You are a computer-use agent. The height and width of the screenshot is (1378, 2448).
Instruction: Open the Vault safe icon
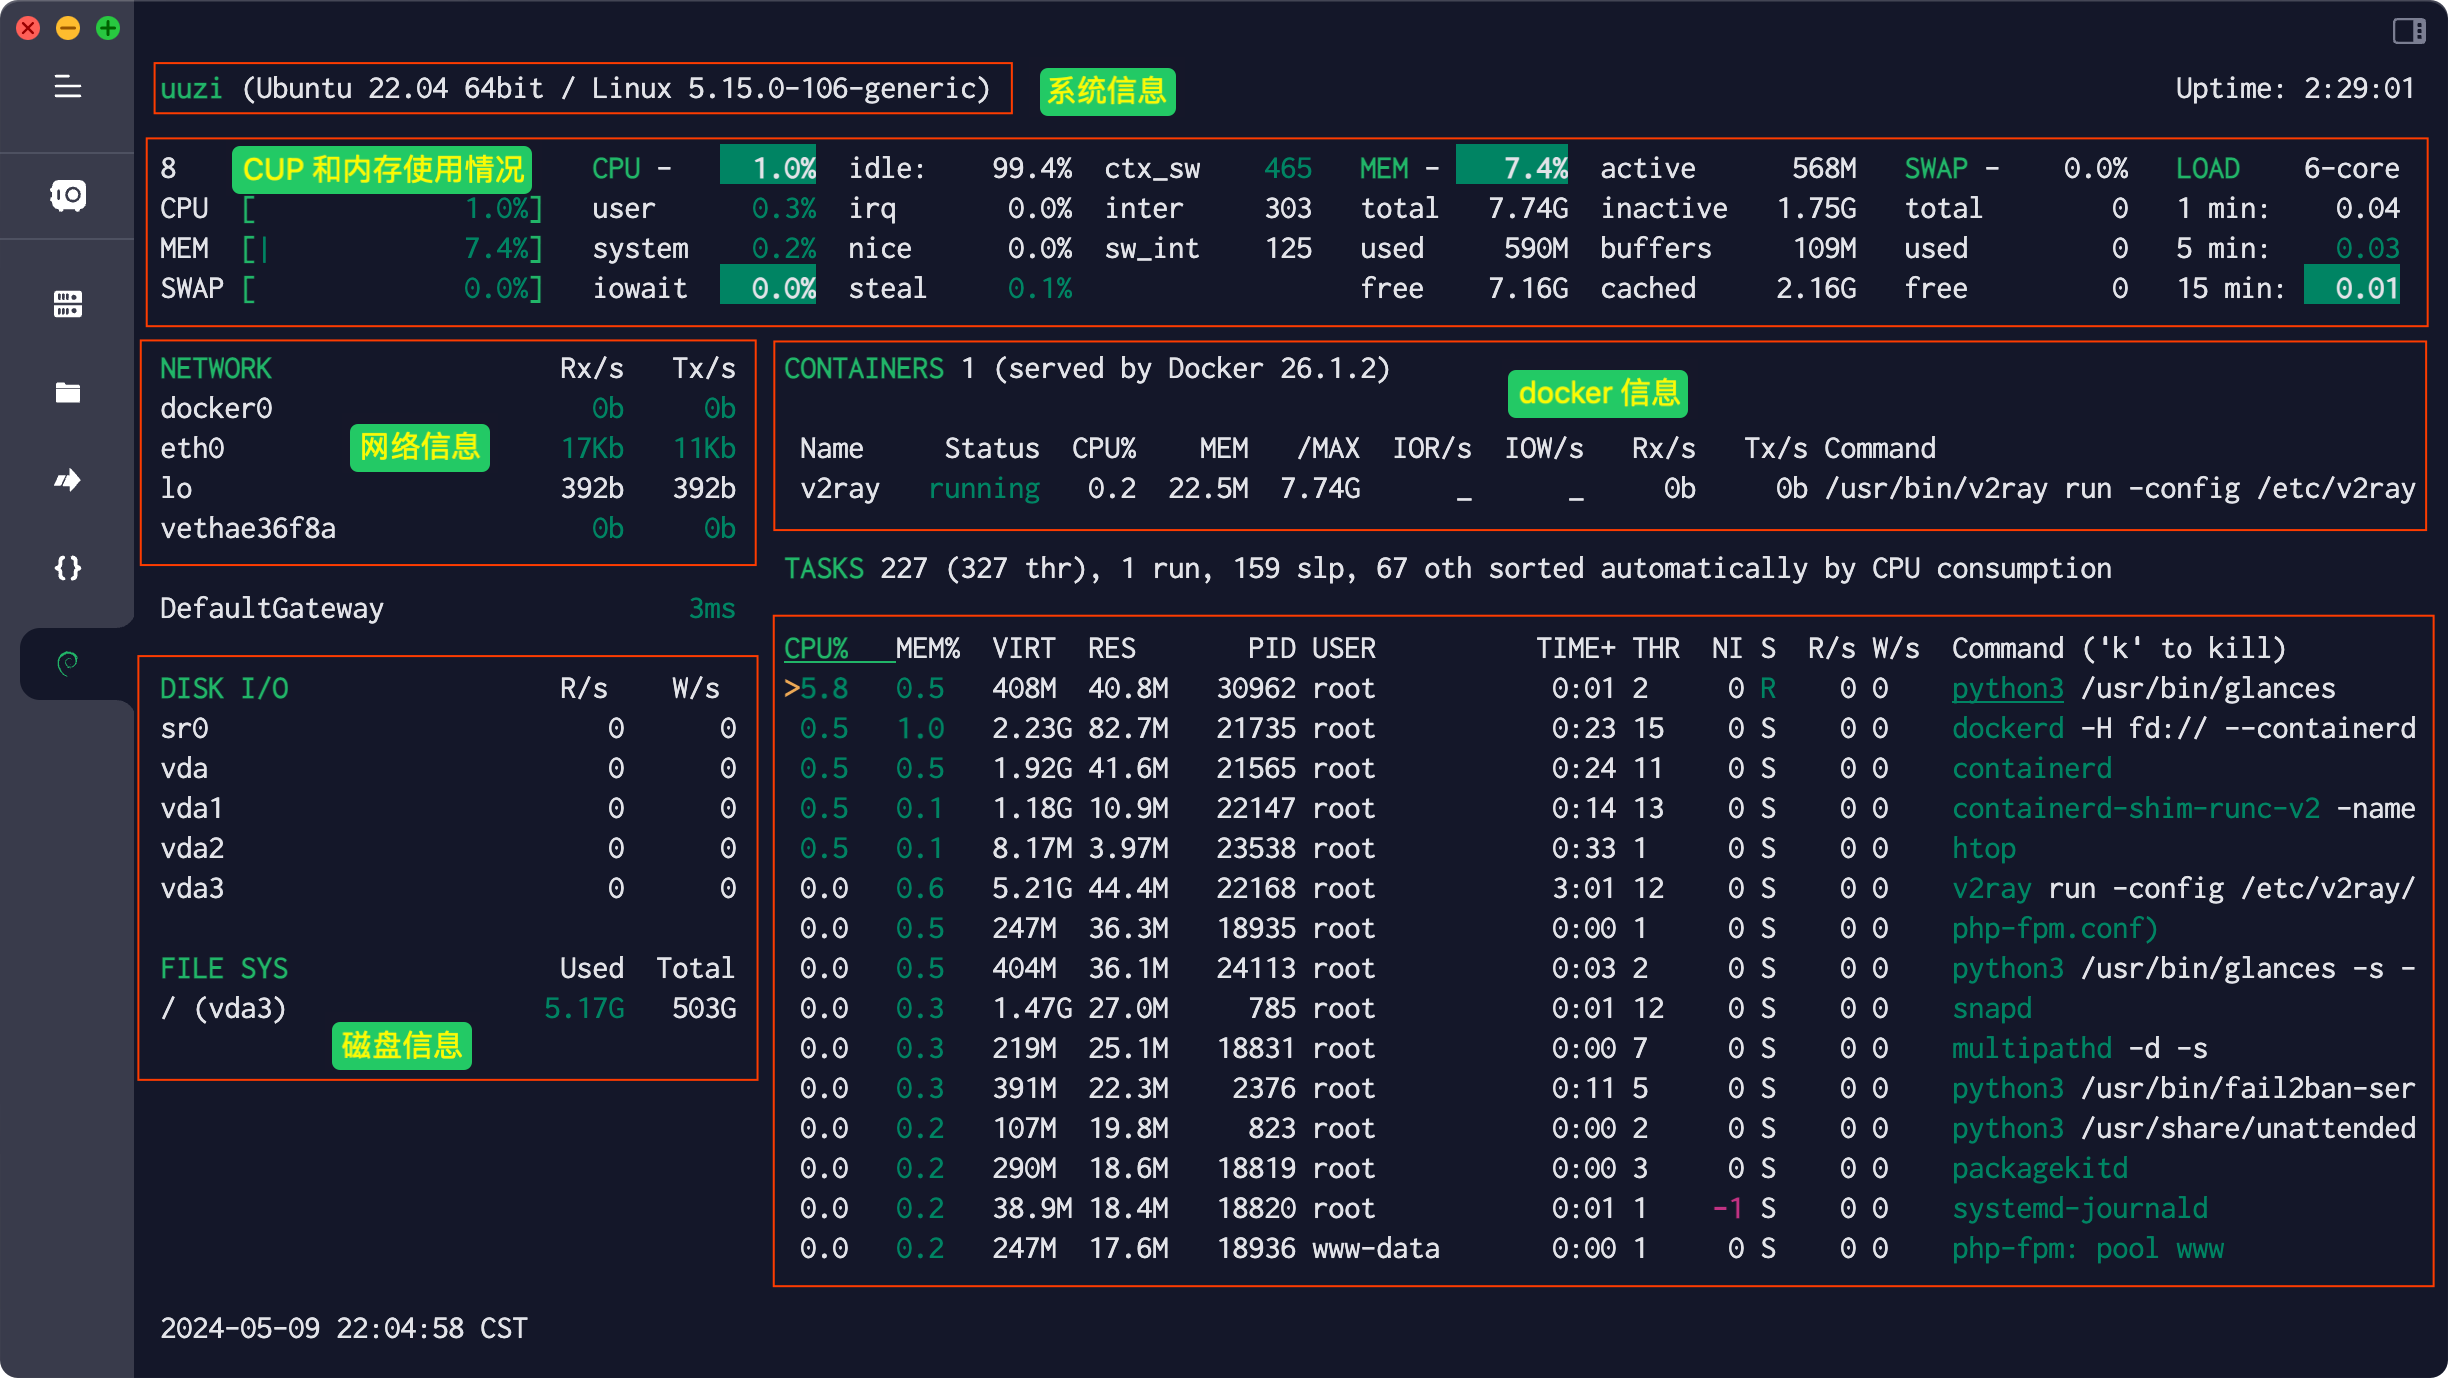tap(67, 195)
